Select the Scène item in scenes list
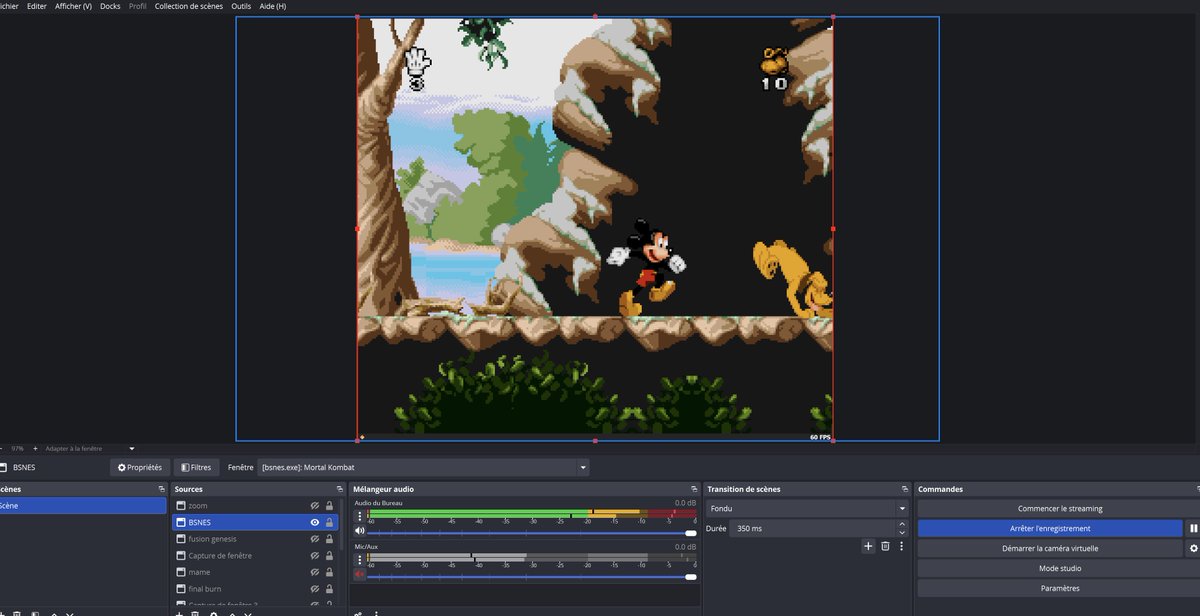Screen dimensions: 1200x616 pos(83,506)
